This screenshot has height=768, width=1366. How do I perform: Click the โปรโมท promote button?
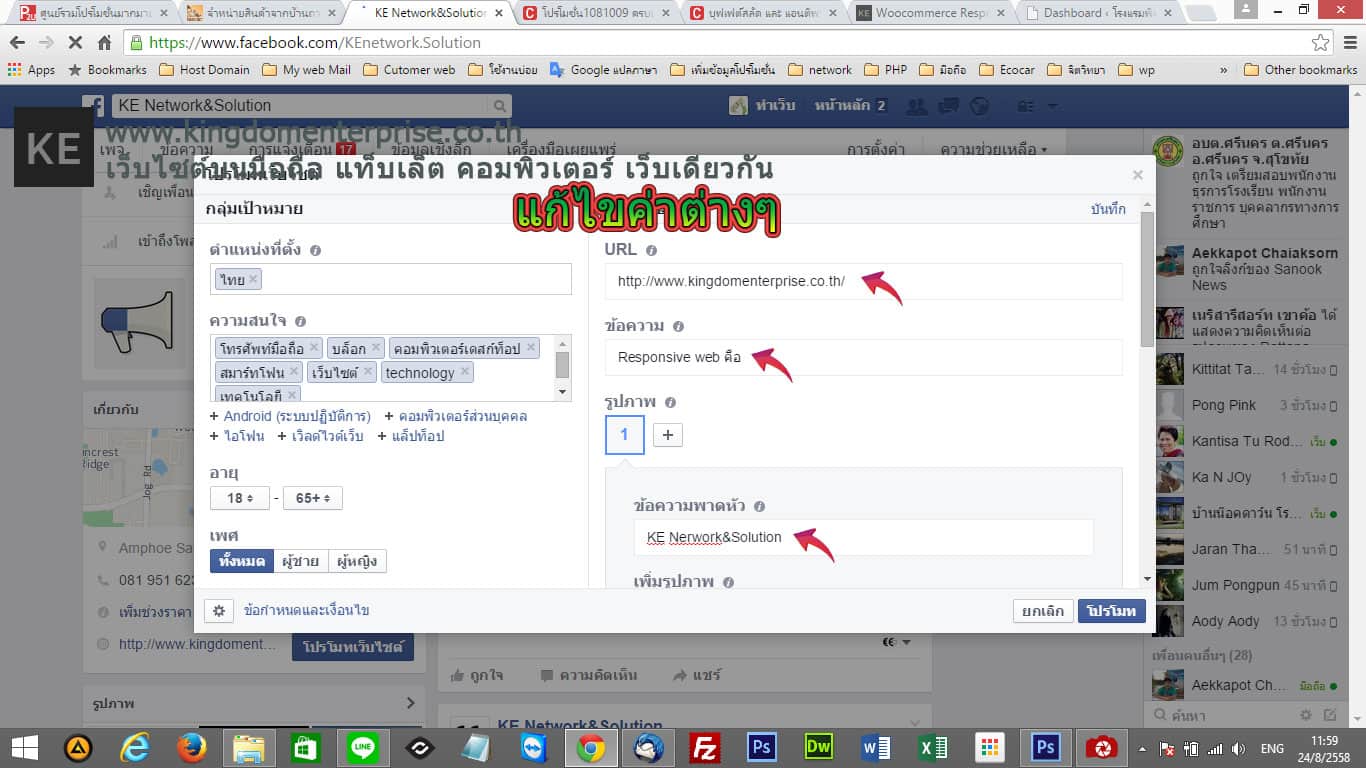[x=1111, y=611]
